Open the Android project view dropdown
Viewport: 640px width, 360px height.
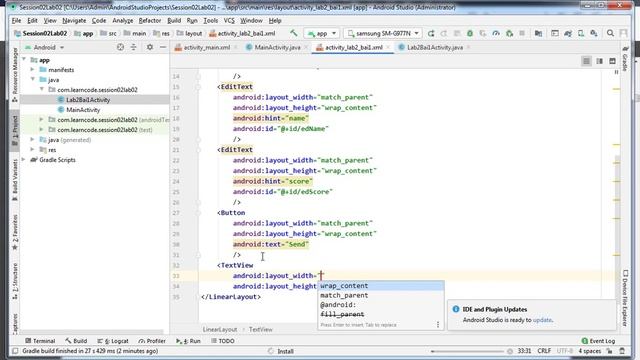pos(45,47)
